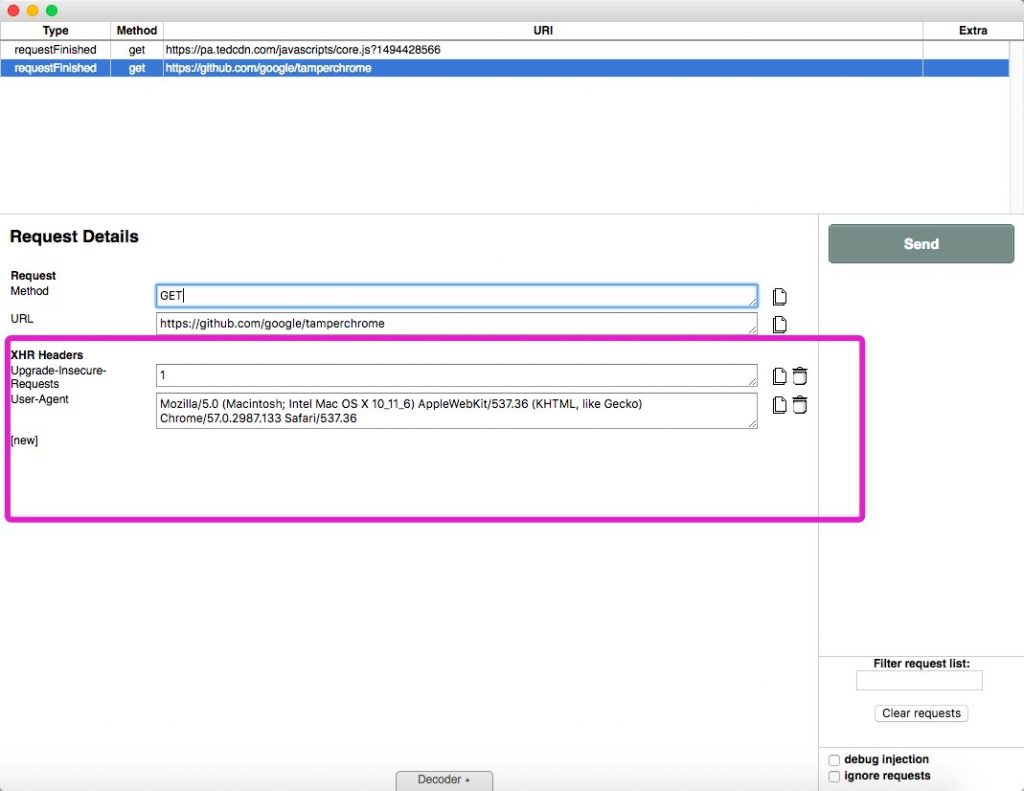
Task: Toggle the ignore requests checkbox
Action: click(x=835, y=776)
